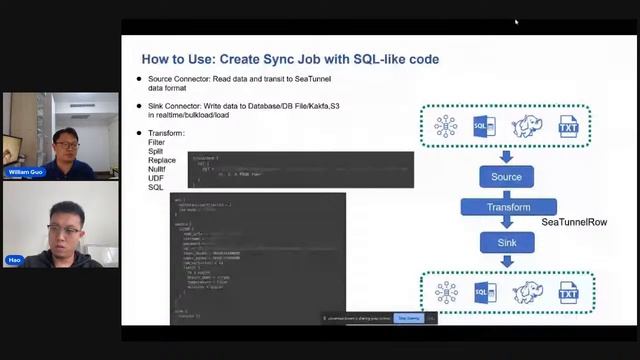Click the Stop sharing button
This screenshot has height=360, width=640.
pos(409,318)
